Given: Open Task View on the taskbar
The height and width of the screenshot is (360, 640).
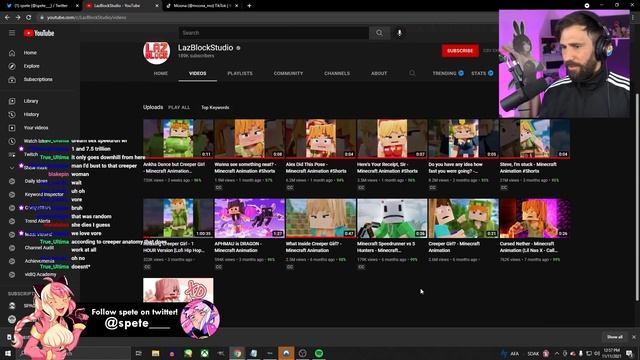Looking at the screenshot, I should click(x=139, y=353).
